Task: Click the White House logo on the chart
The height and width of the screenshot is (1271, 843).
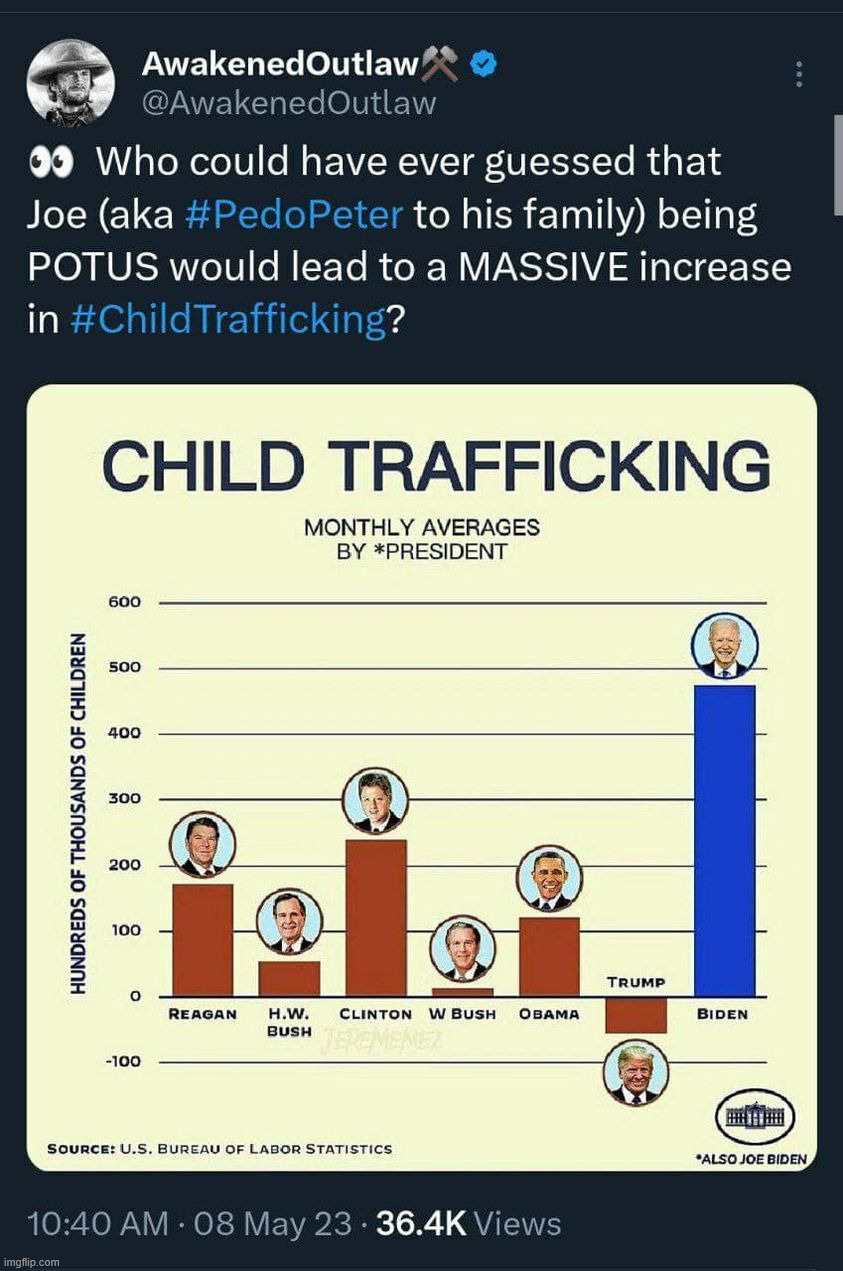Action: 756,1116
